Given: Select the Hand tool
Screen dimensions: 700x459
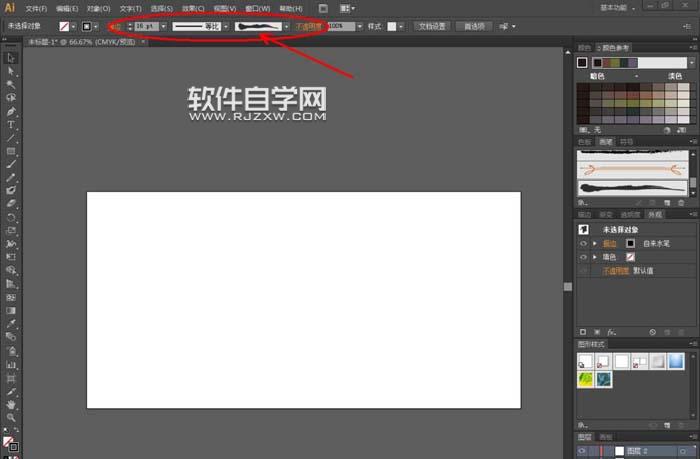Looking at the screenshot, I should [11, 405].
